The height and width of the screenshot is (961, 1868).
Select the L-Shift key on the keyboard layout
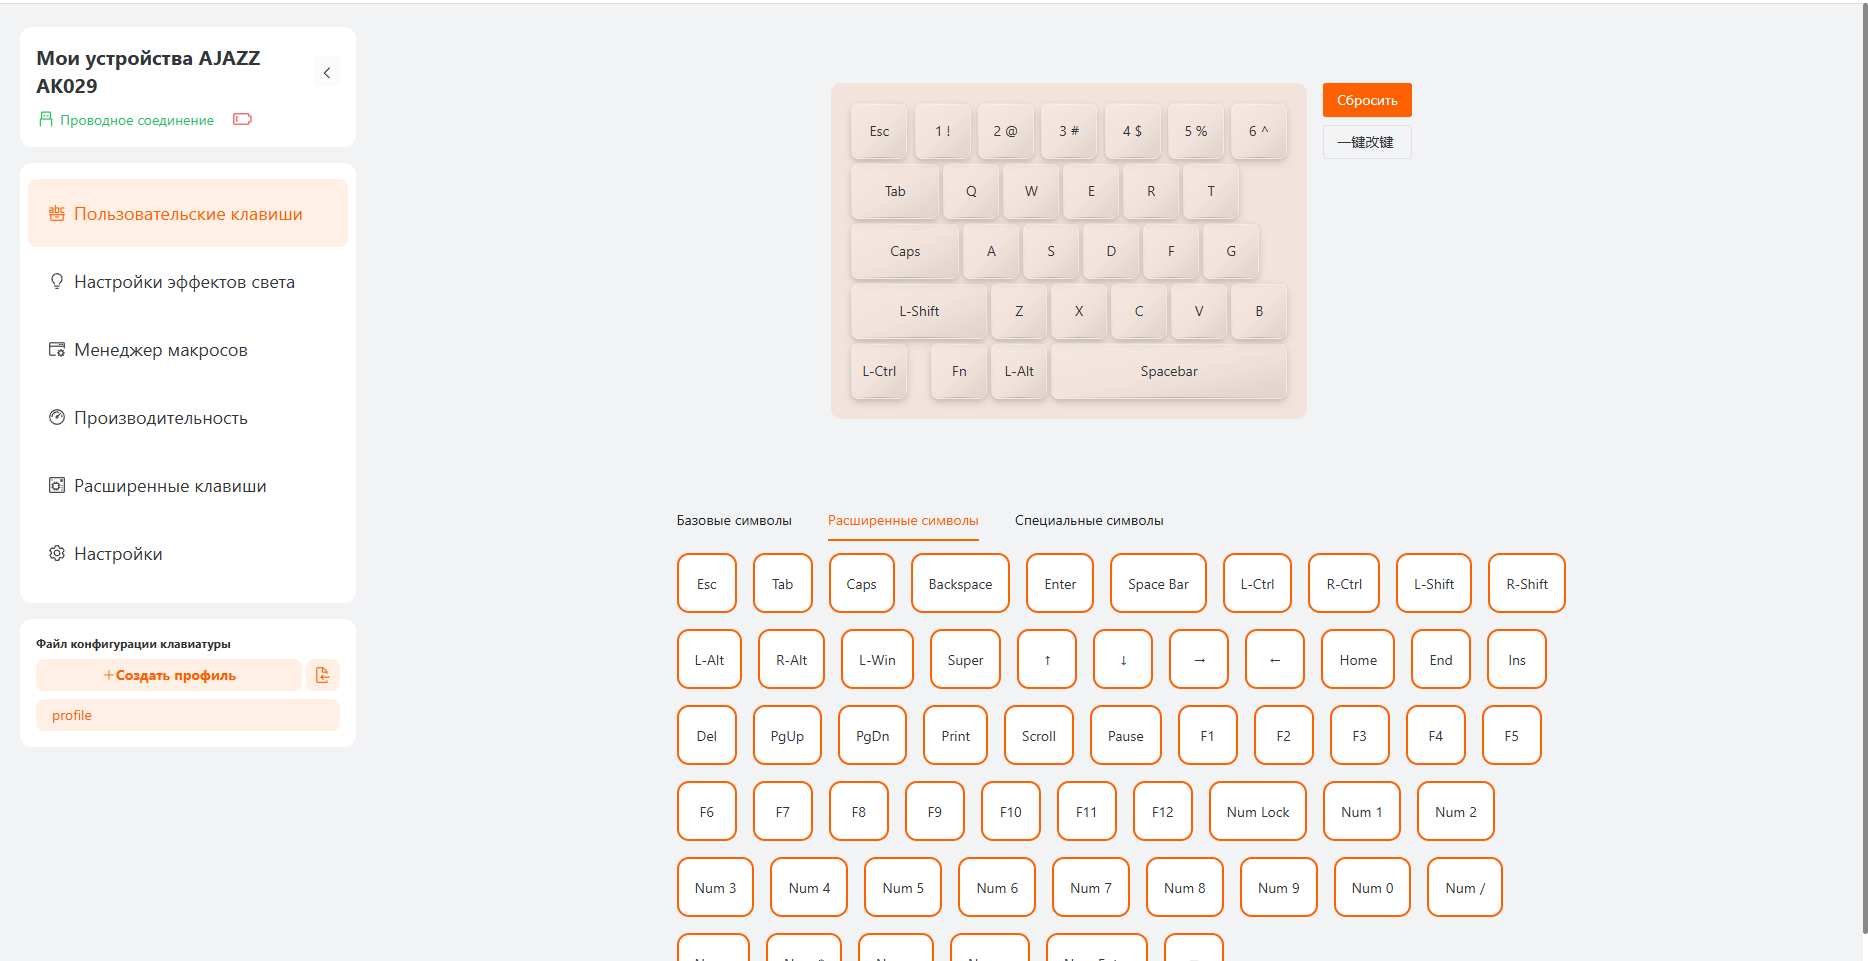click(919, 311)
